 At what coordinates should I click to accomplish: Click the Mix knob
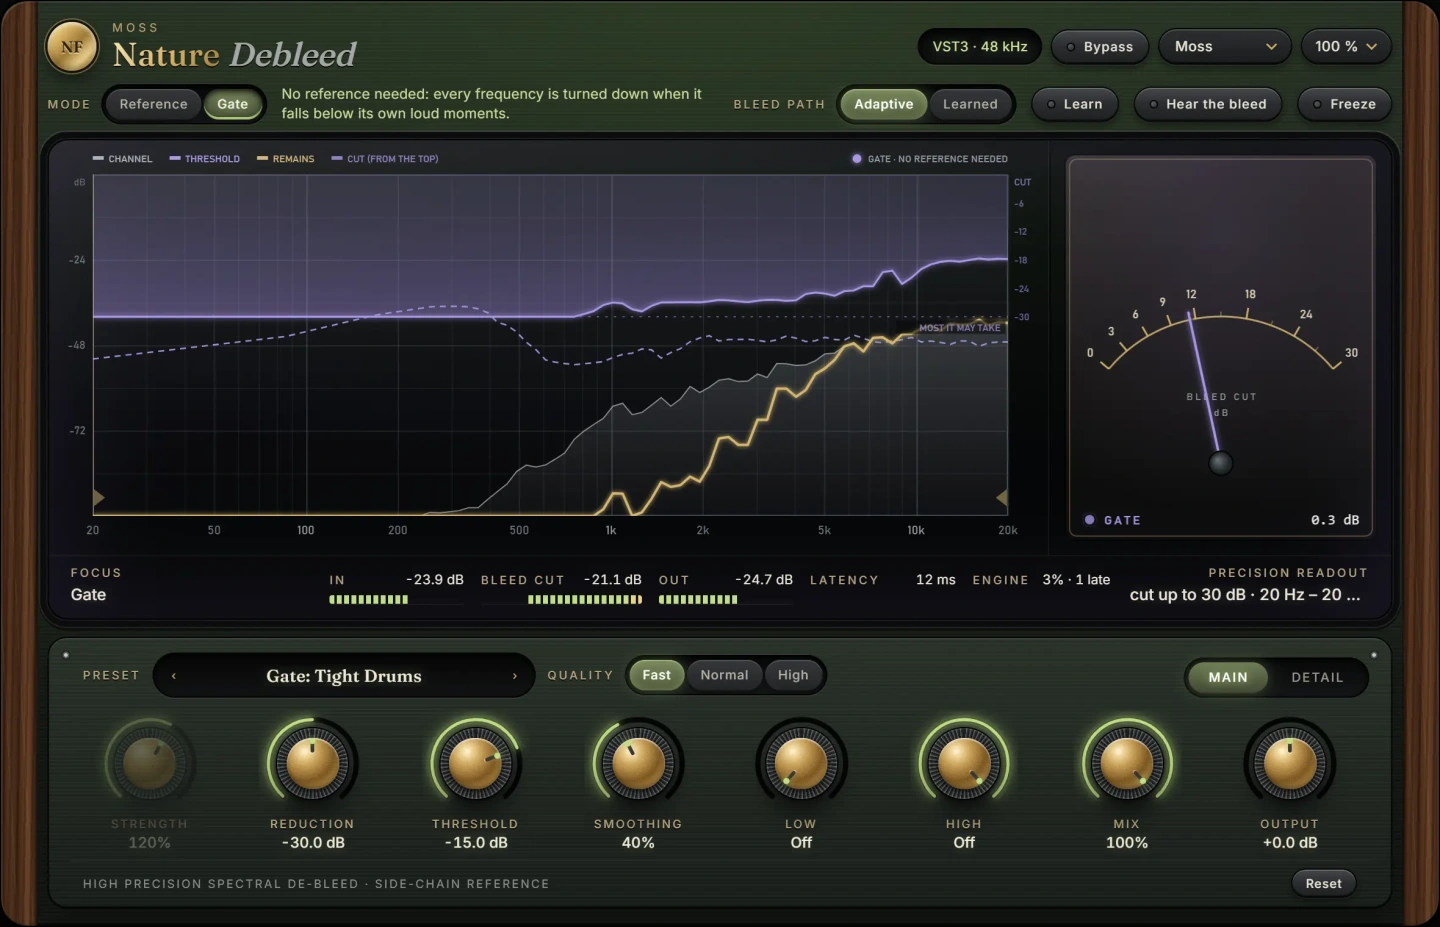point(1127,764)
